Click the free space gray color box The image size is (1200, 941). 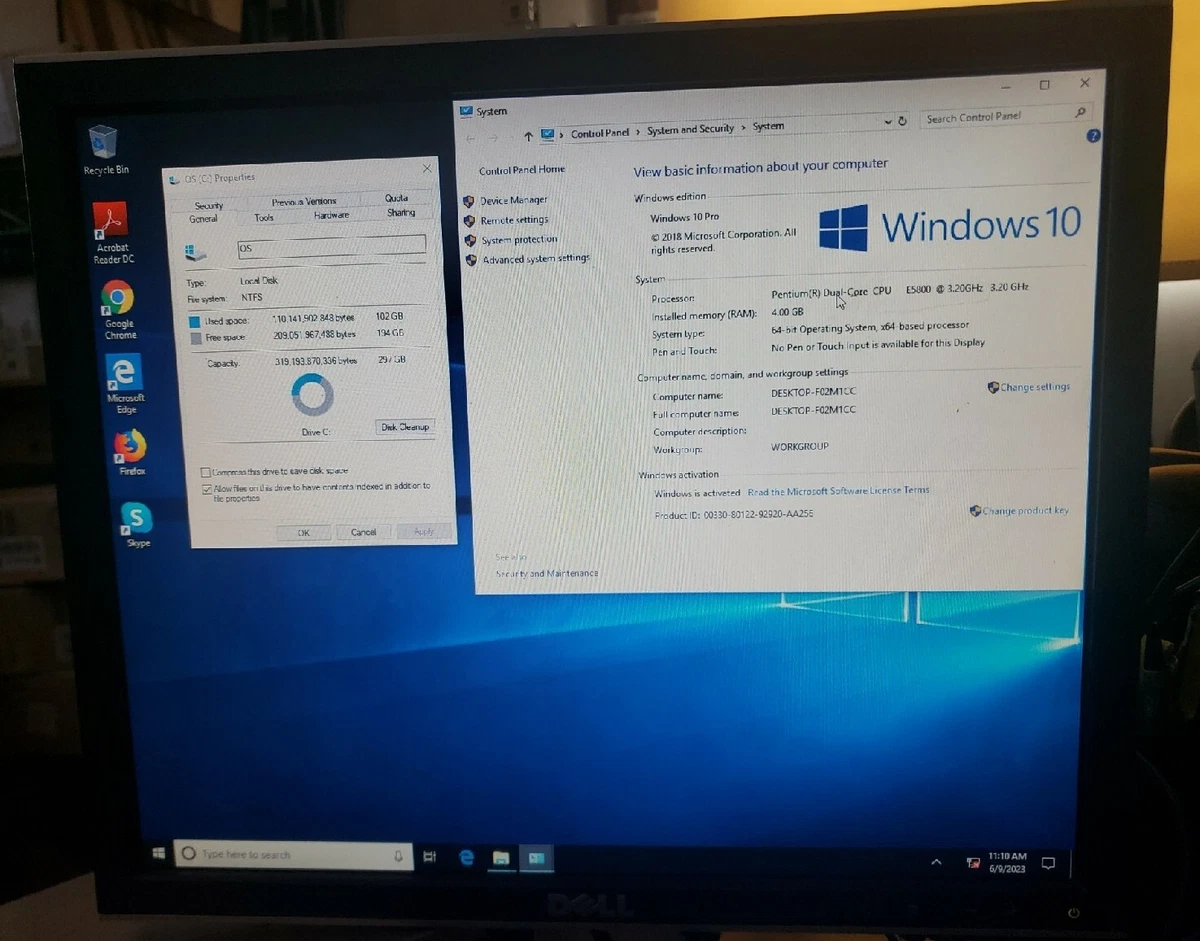[x=195, y=338]
